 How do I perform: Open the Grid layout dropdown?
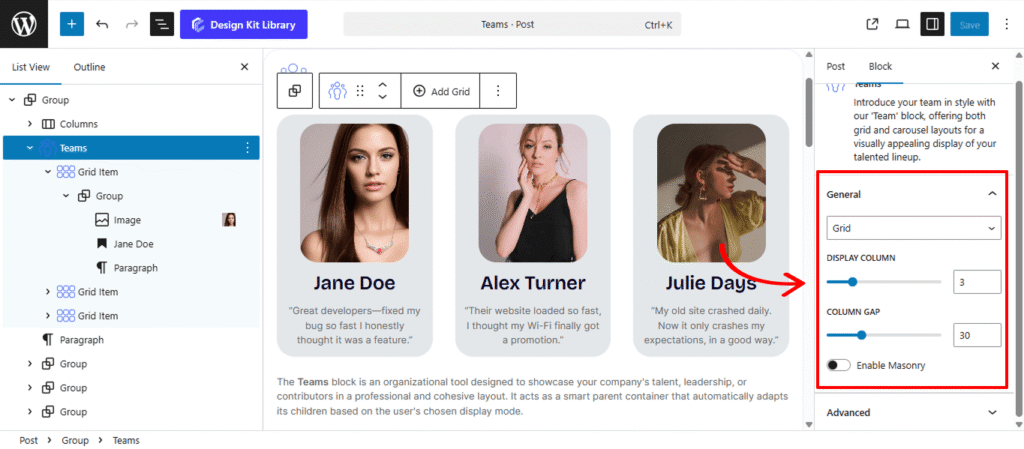tap(914, 228)
